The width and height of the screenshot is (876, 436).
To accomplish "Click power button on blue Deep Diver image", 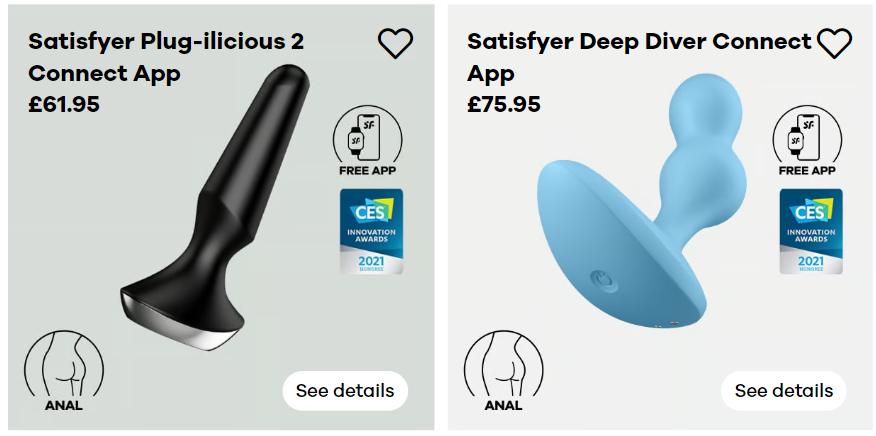I will click(x=604, y=280).
